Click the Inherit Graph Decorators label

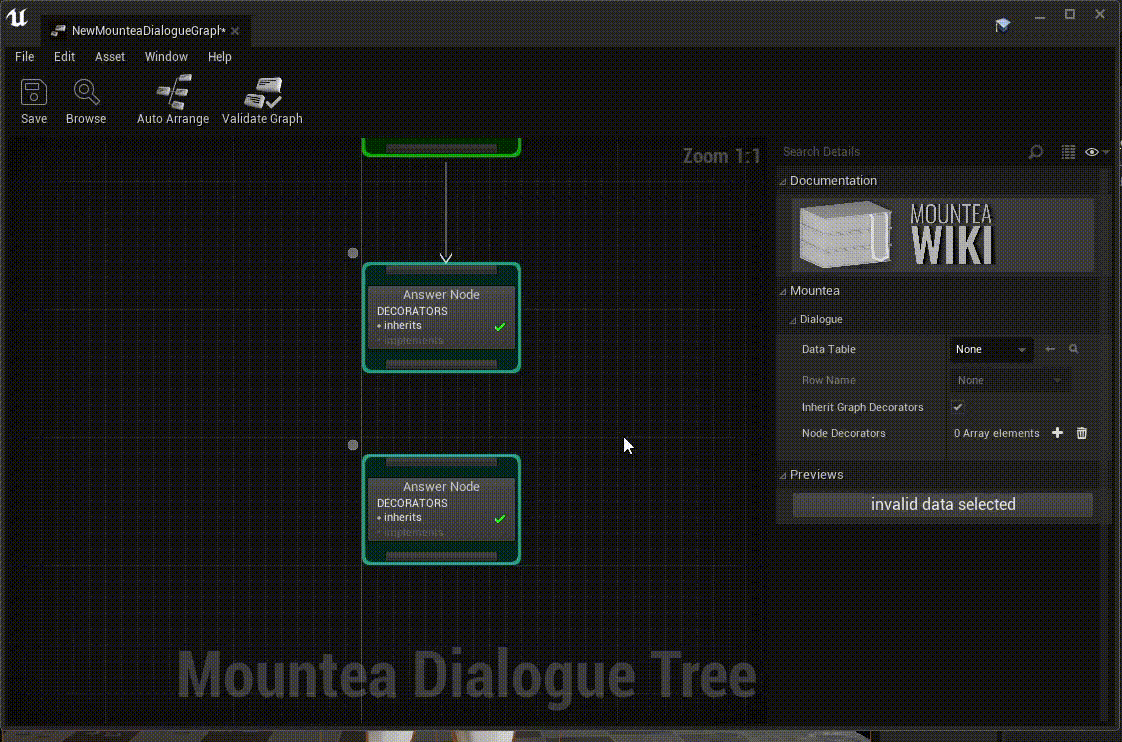(862, 407)
